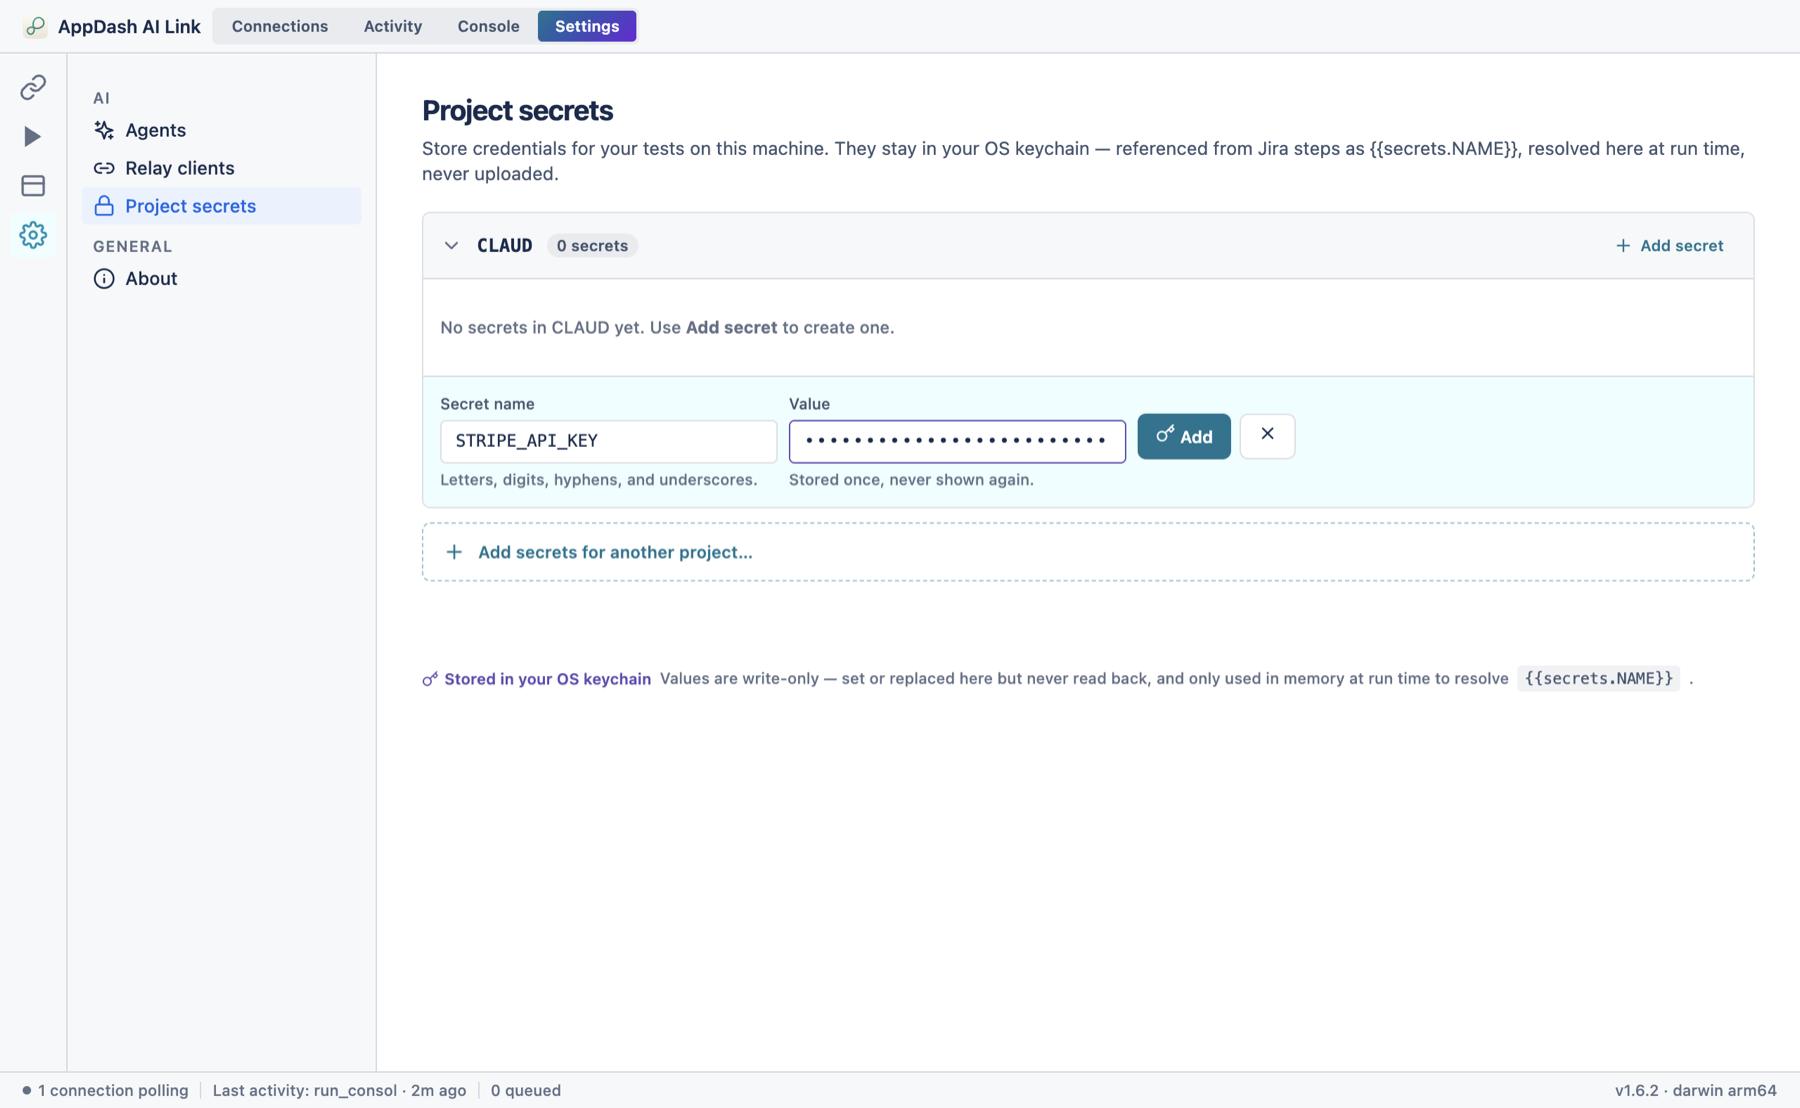Screen dimensions: 1800x1108
Task: Switch to the Activity tab
Action: click(393, 26)
